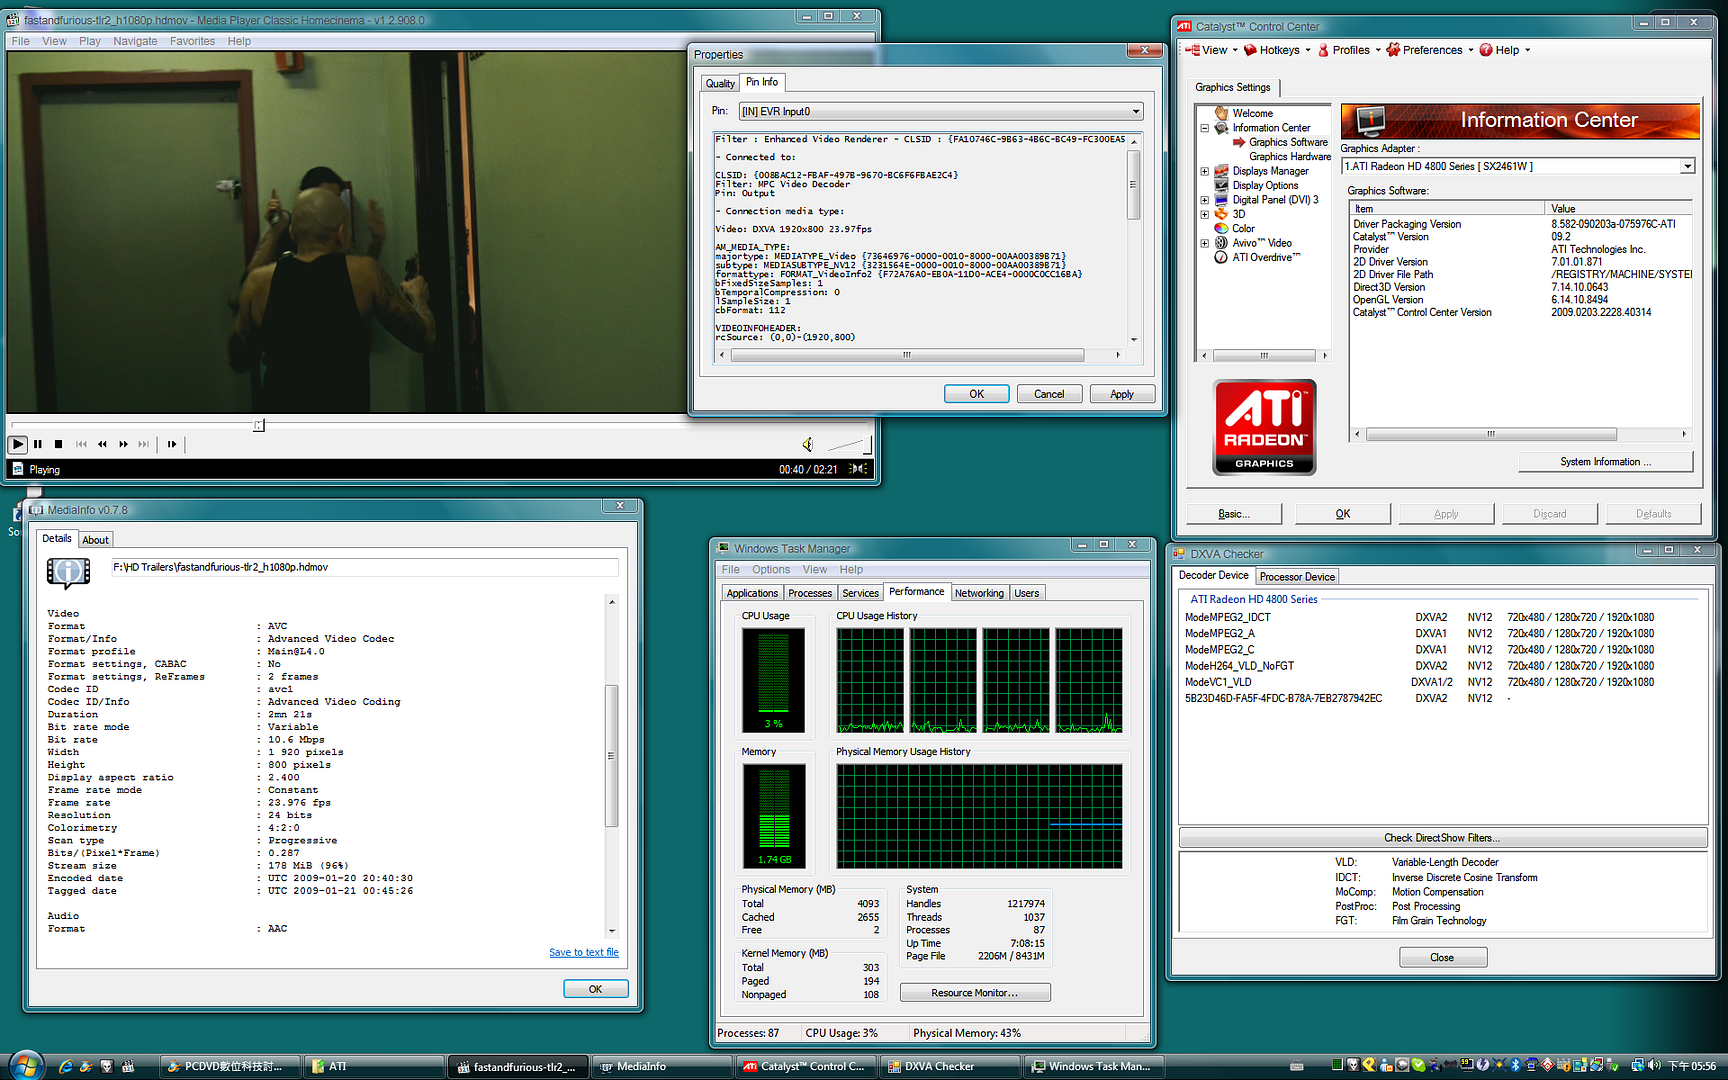
Task: Close DXVA Checker with the Close button
Action: [x=1442, y=957]
